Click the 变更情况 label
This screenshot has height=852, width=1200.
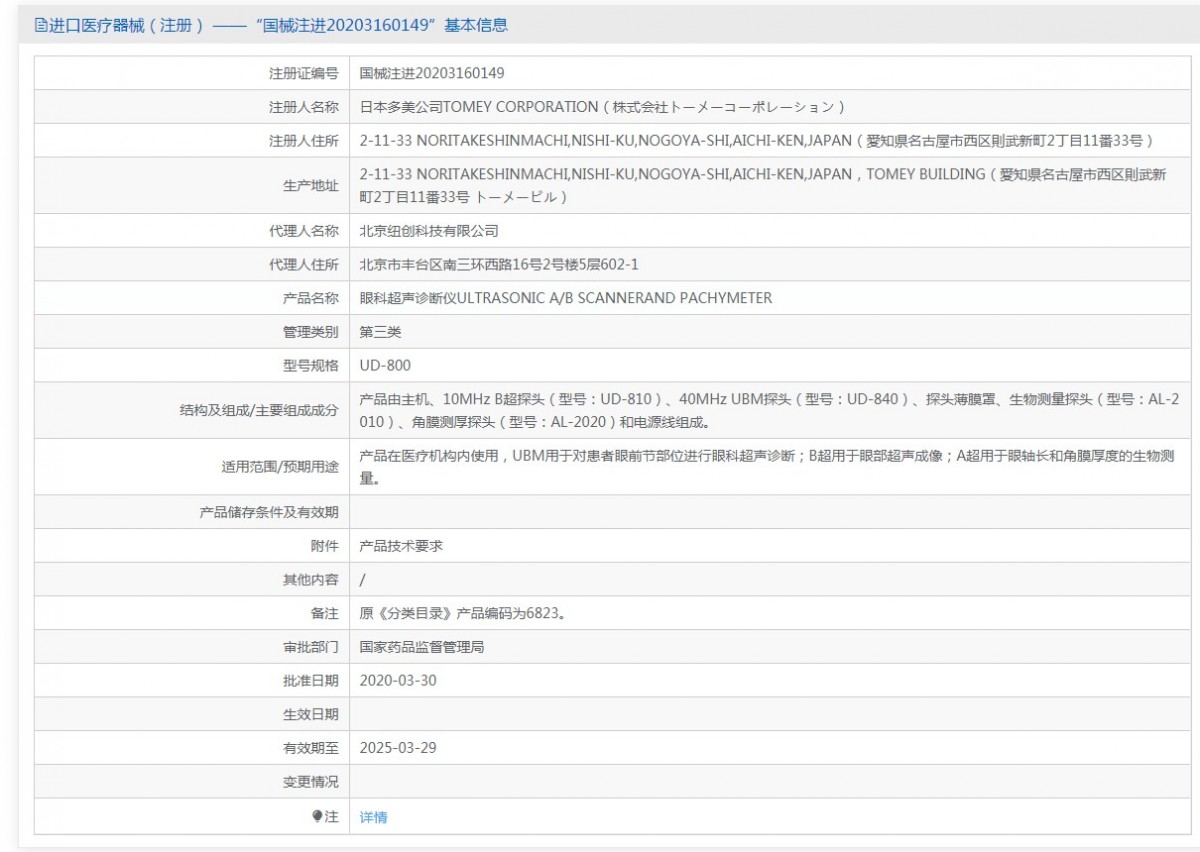[x=311, y=782]
